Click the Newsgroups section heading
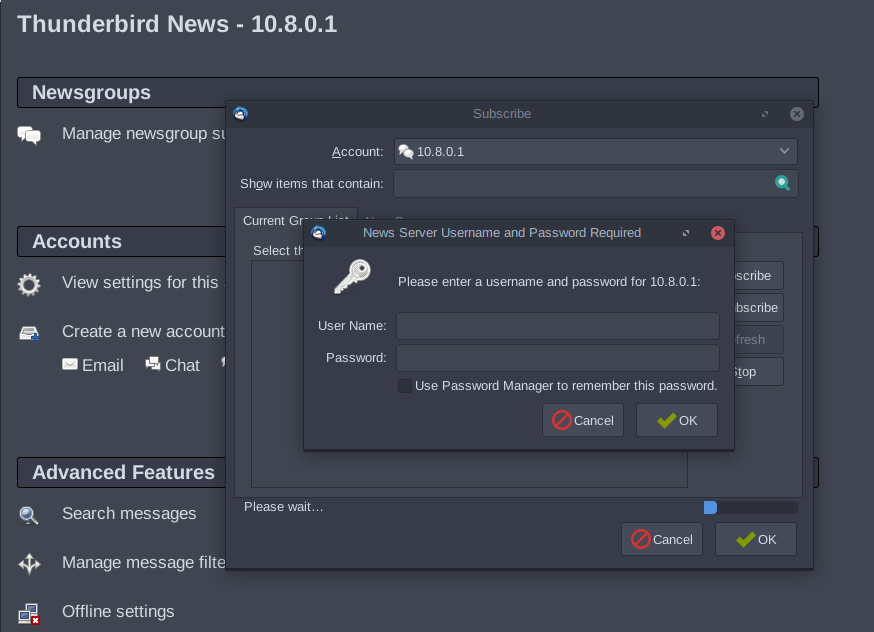Viewport: 874px width, 632px height. [x=91, y=93]
